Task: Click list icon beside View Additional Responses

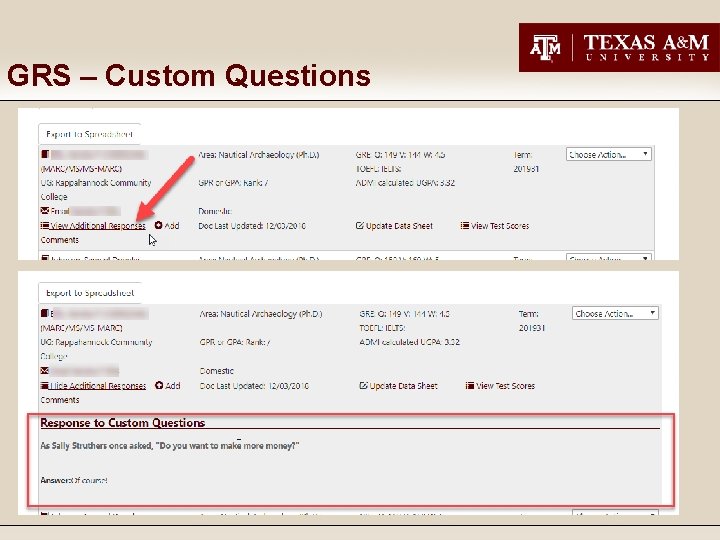Action: tap(45, 225)
